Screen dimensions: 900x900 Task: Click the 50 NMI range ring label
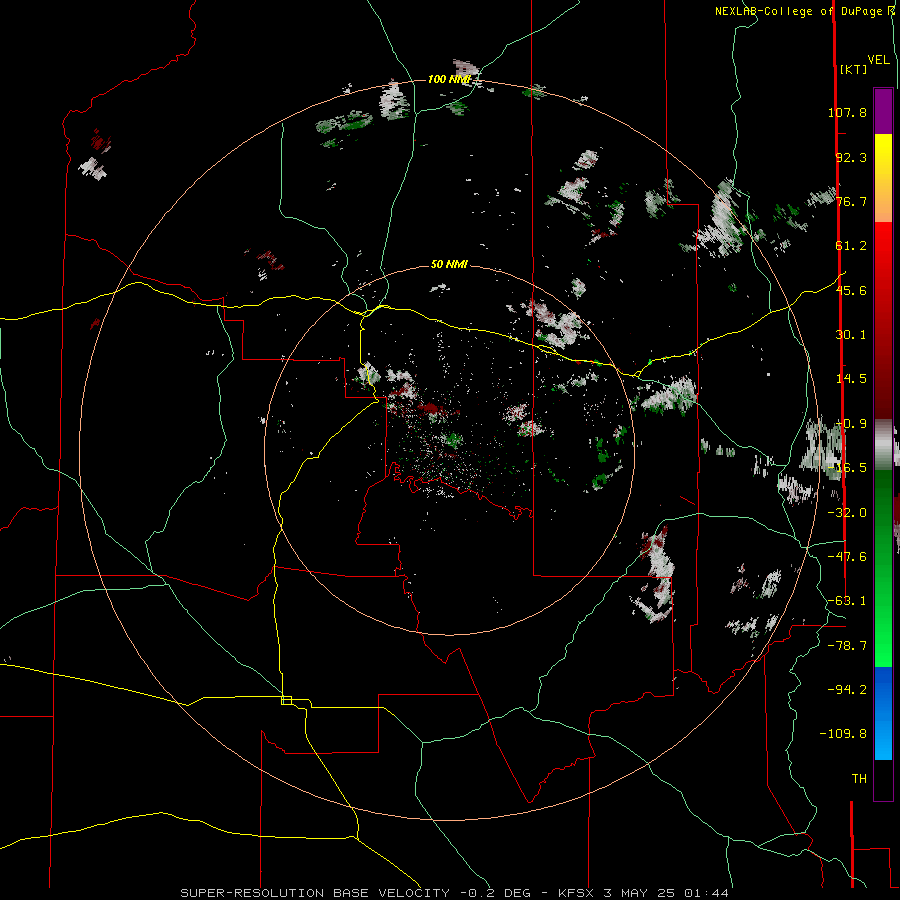449,264
